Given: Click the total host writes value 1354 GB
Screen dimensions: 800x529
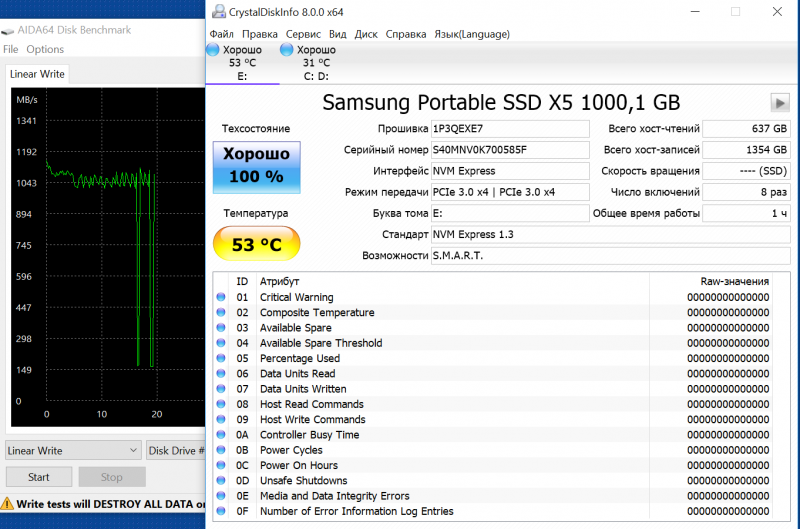Looking at the screenshot, I should coord(746,150).
